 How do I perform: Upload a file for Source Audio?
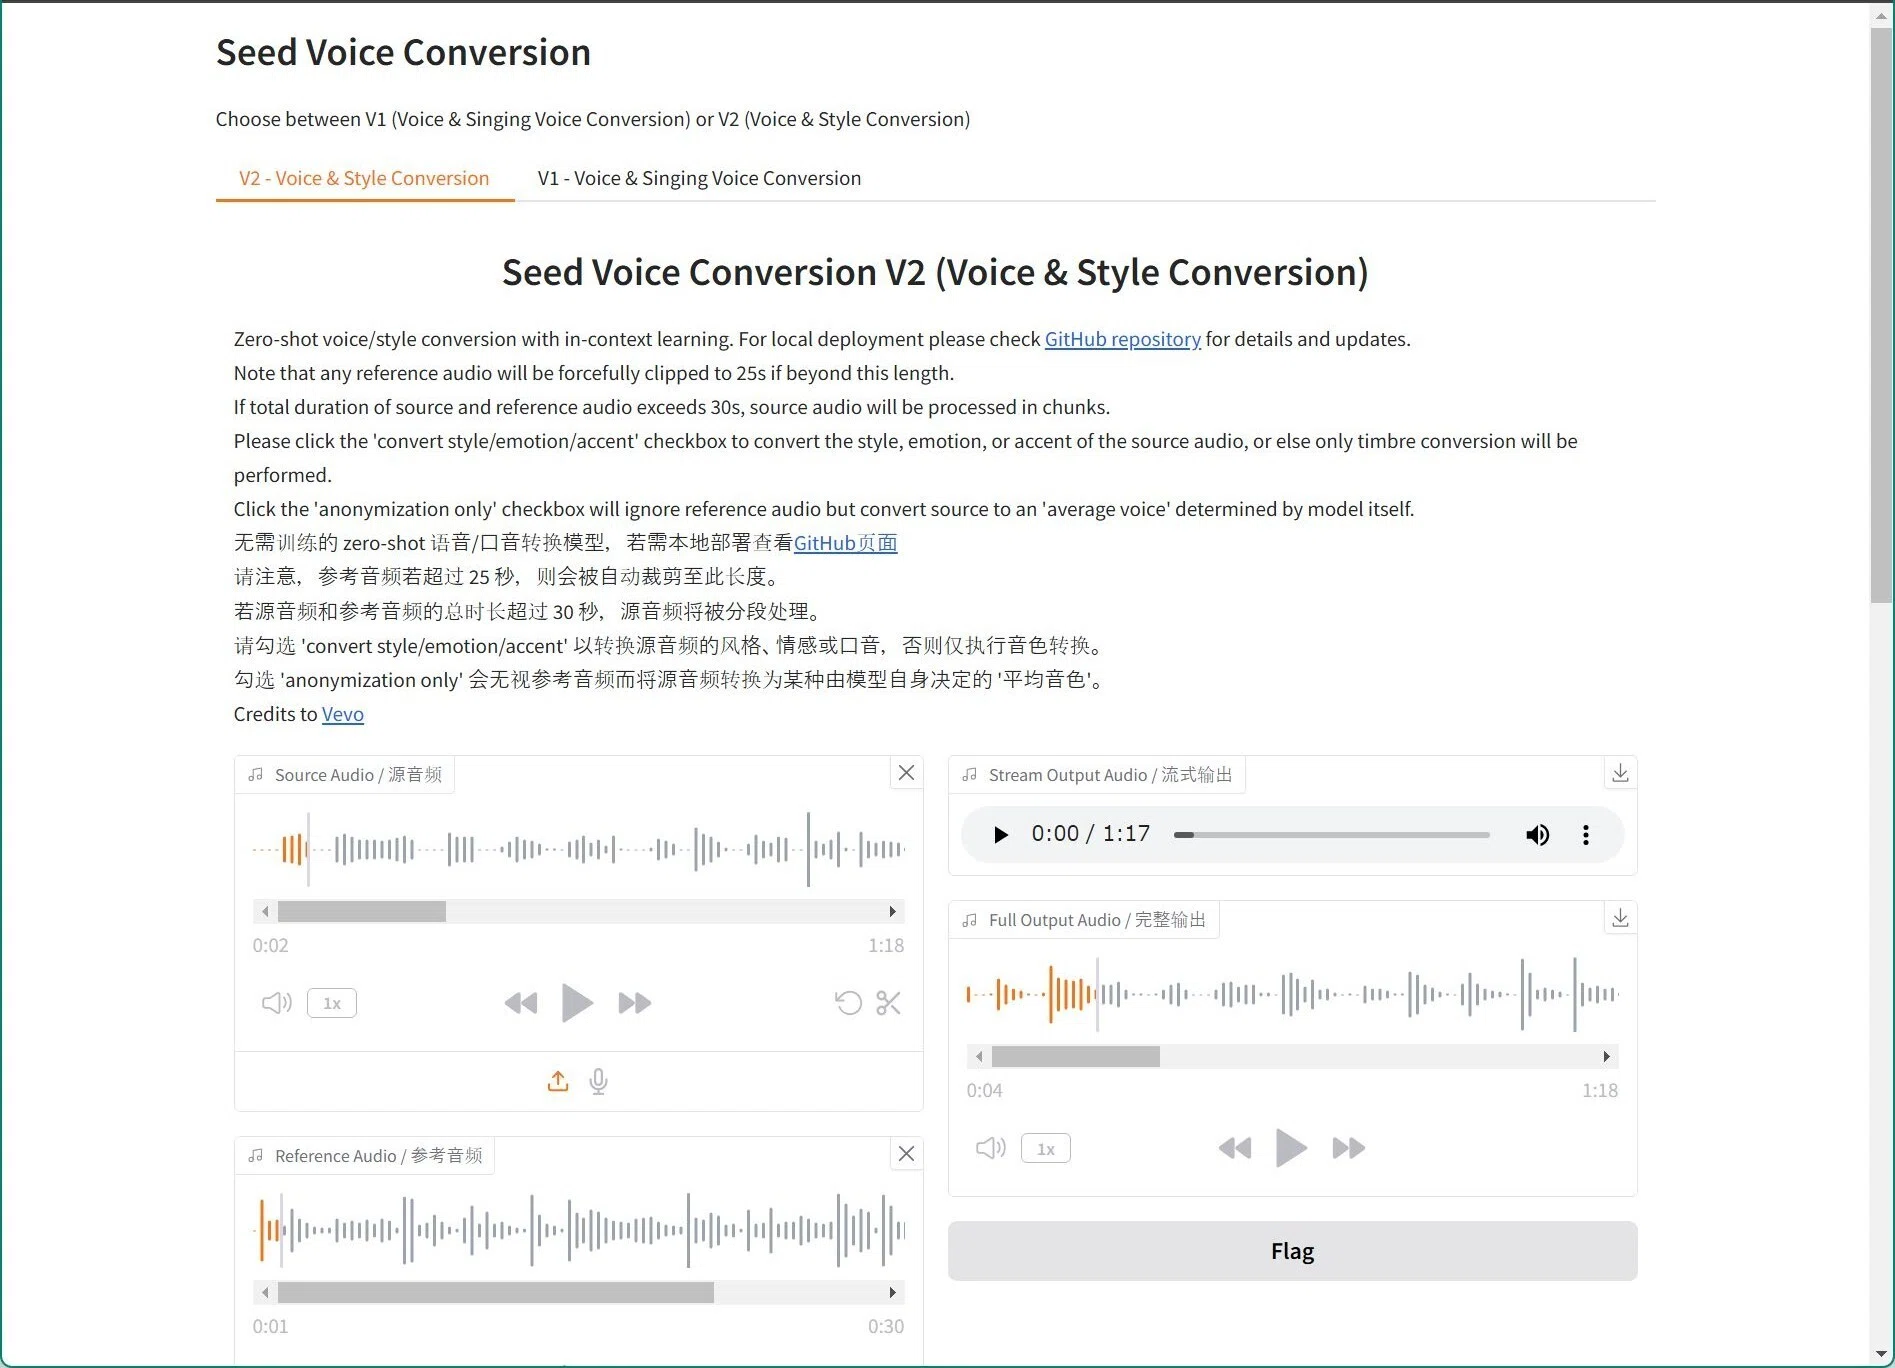pos(558,1081)
